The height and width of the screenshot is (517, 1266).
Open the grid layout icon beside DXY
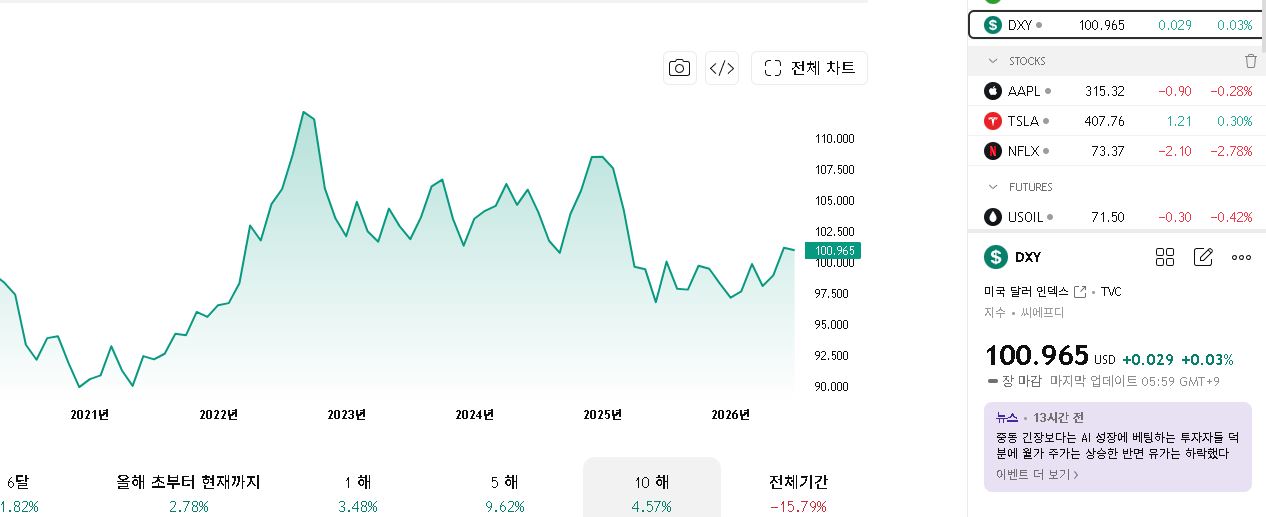[1165, 257]
